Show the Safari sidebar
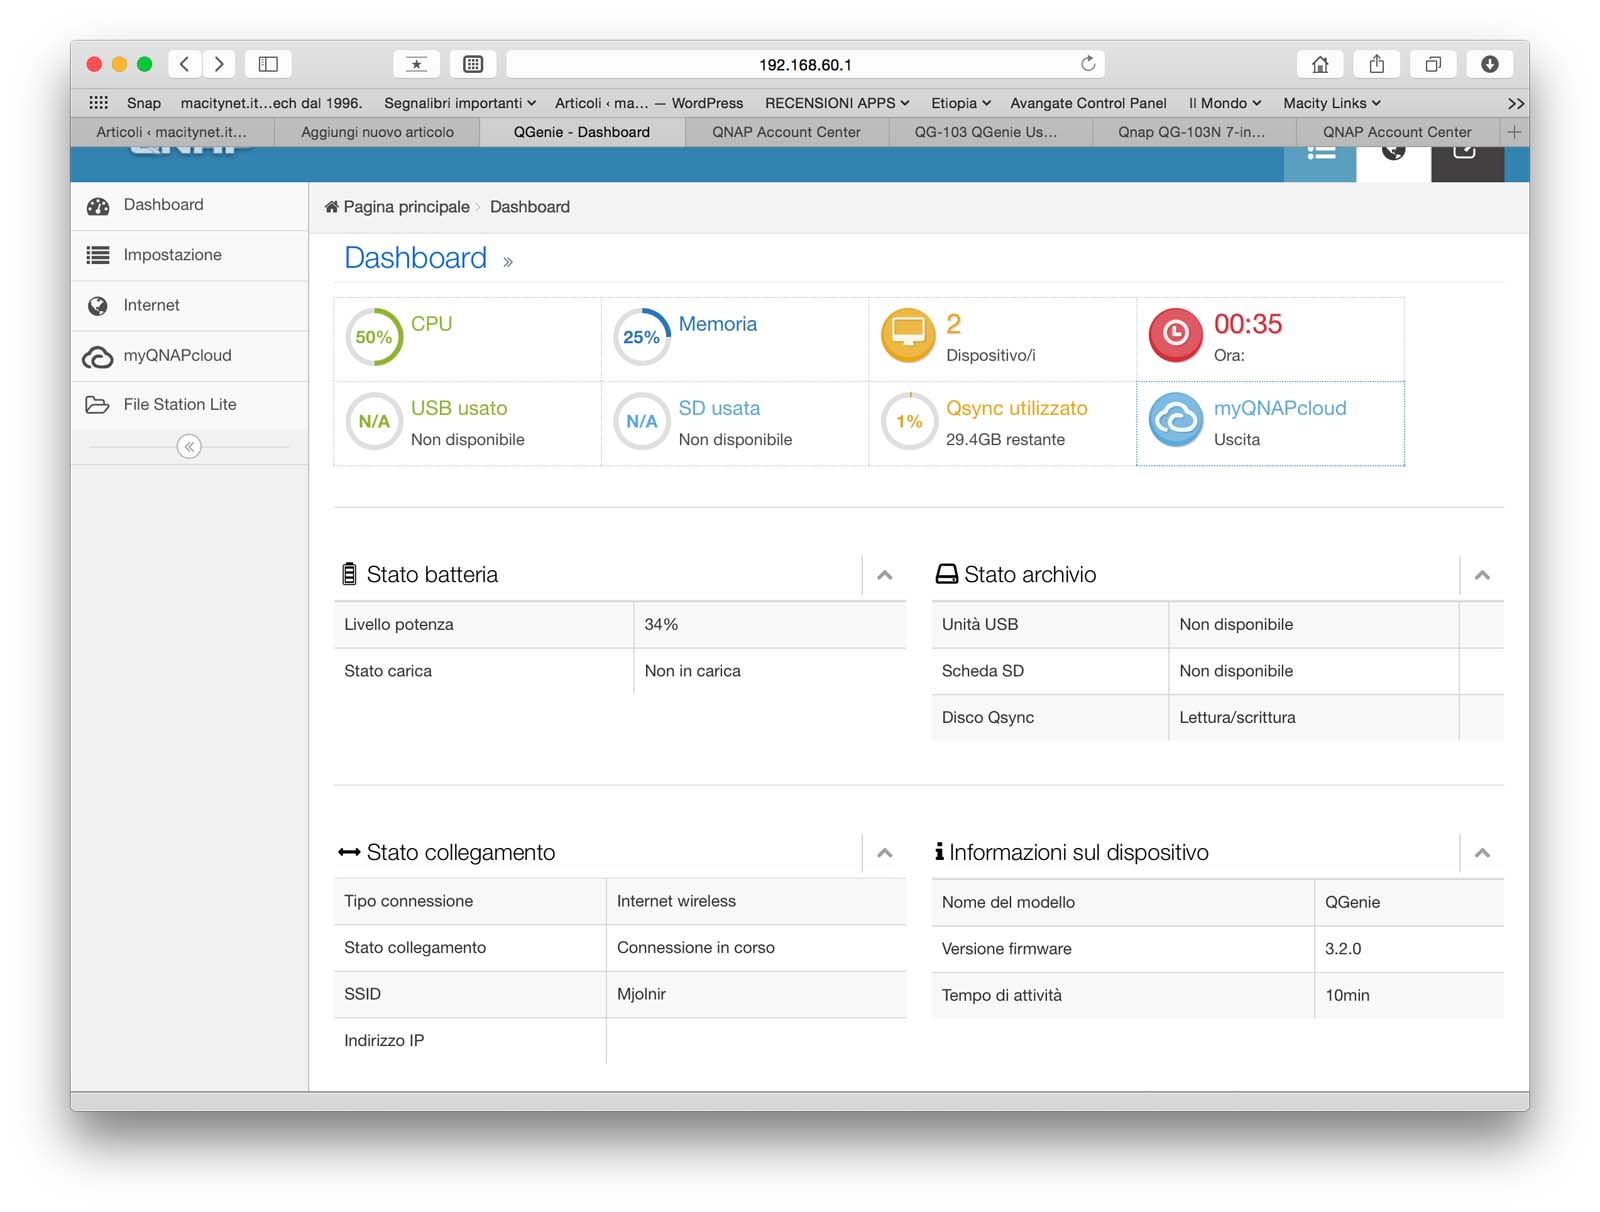Viewport: 1600px width, 1212px height. (268, 64)
